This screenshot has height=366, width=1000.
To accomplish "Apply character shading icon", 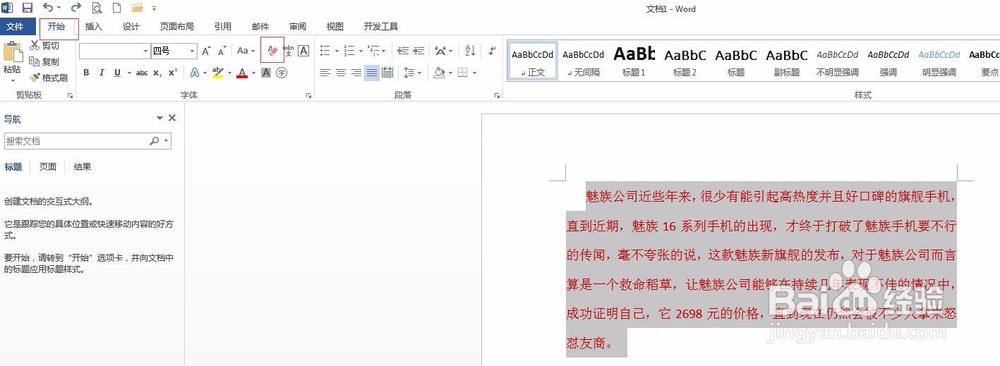I will (x=266, y=73).
